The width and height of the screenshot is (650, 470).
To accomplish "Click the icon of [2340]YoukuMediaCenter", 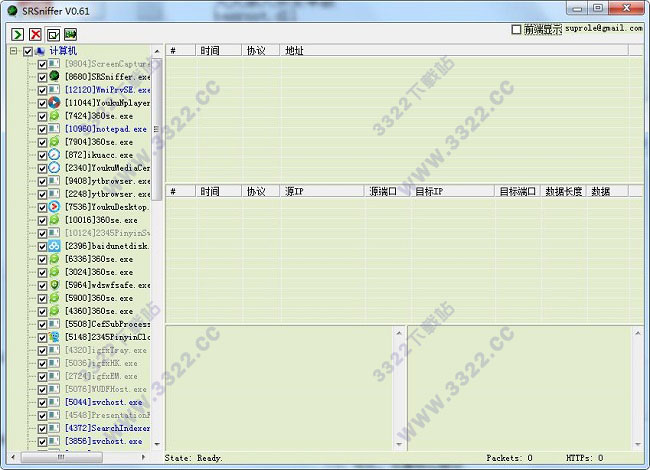I will coord(54,167).
